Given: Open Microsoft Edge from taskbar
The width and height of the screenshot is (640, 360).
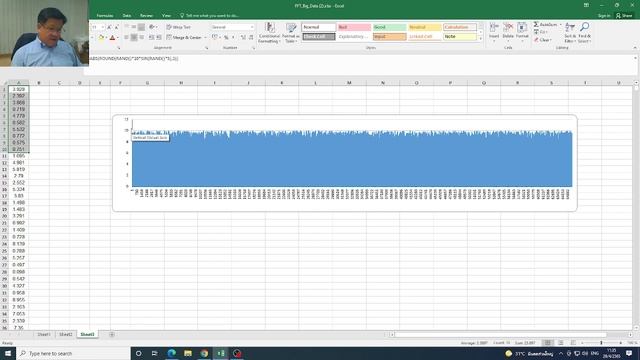Looking at the screenshot, I should [171, 353].
